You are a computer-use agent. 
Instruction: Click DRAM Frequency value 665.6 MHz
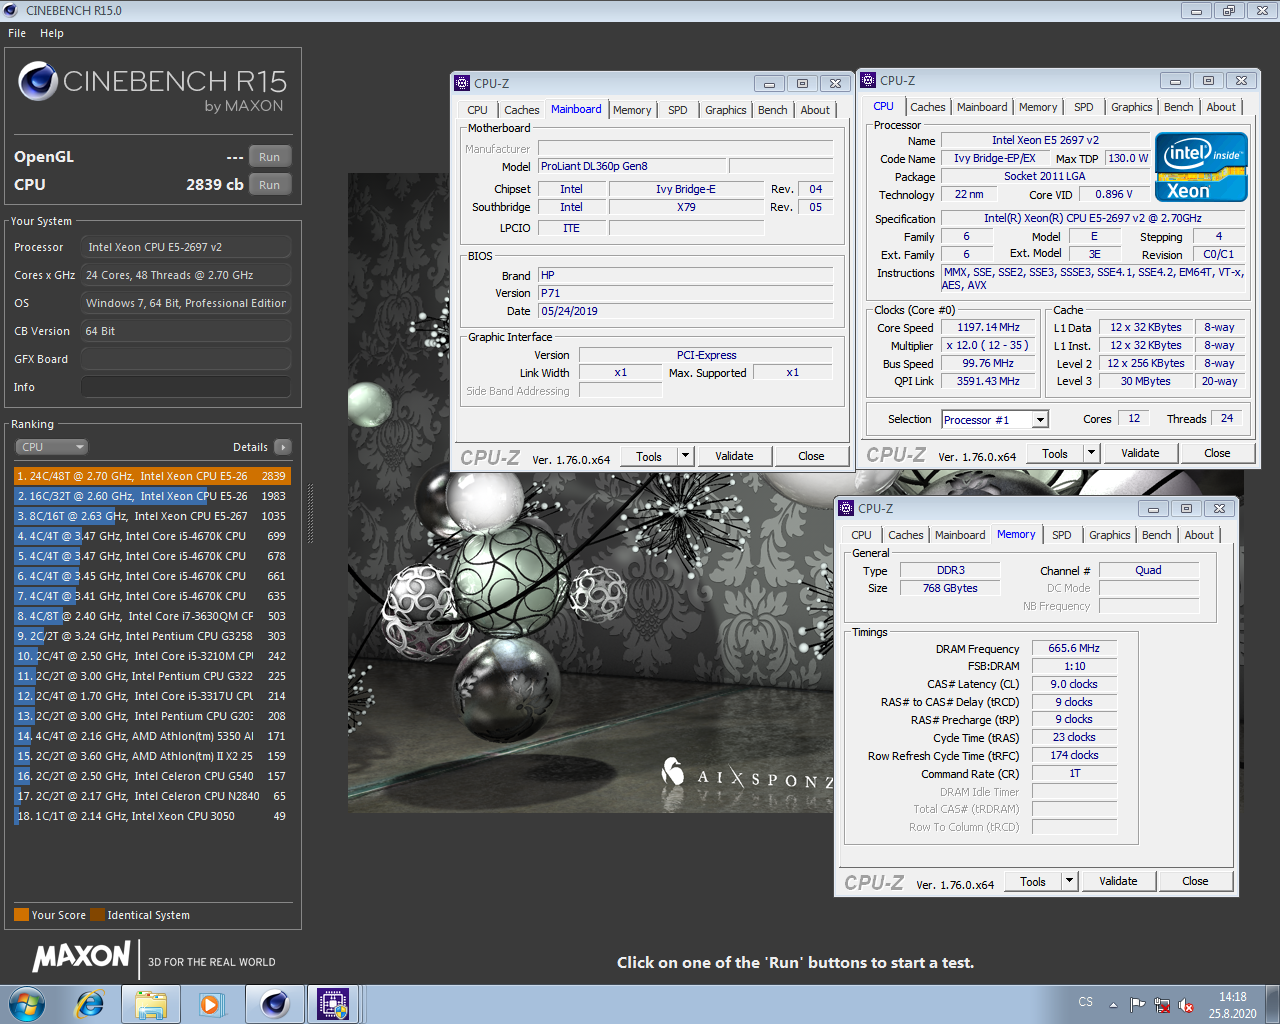[x=1074, y=648]
